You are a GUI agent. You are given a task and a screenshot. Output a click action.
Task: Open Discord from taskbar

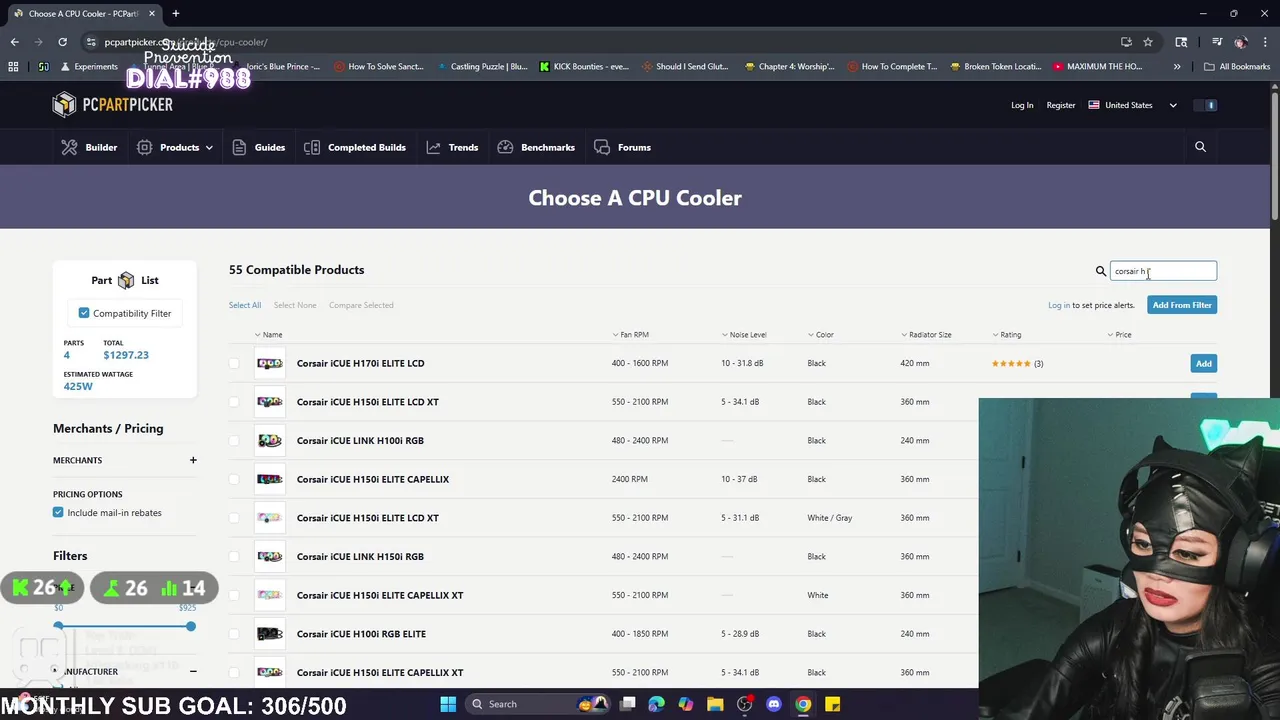tap(773, 704)
